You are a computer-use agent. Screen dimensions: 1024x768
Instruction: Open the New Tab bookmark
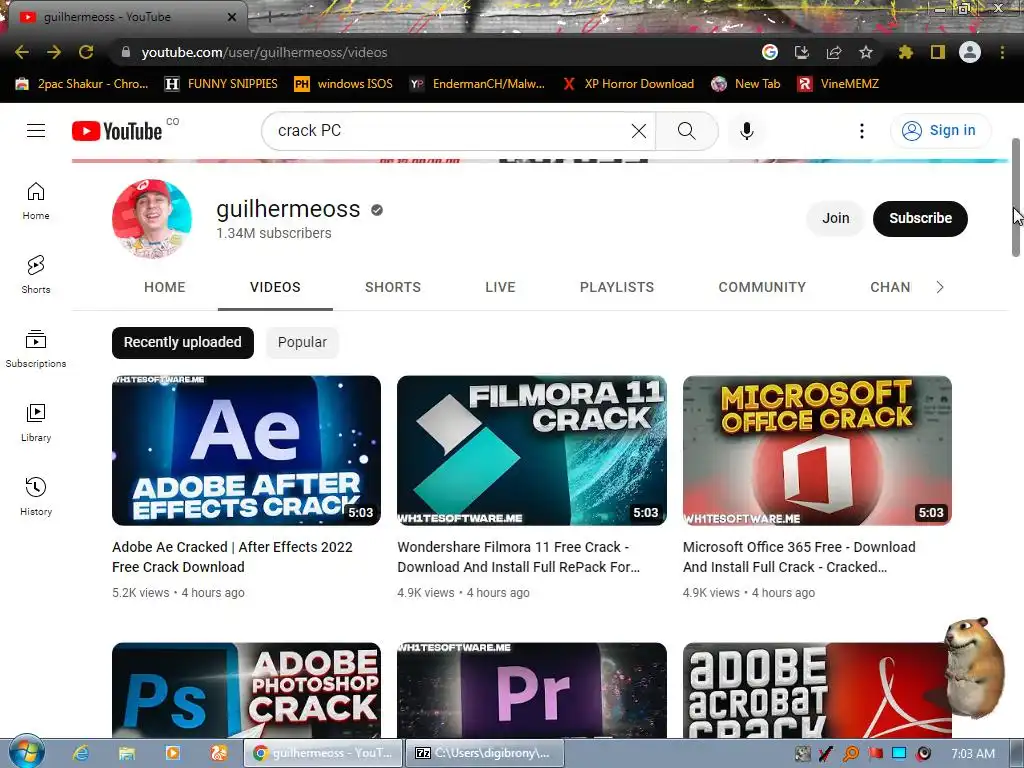pos(746,84)
